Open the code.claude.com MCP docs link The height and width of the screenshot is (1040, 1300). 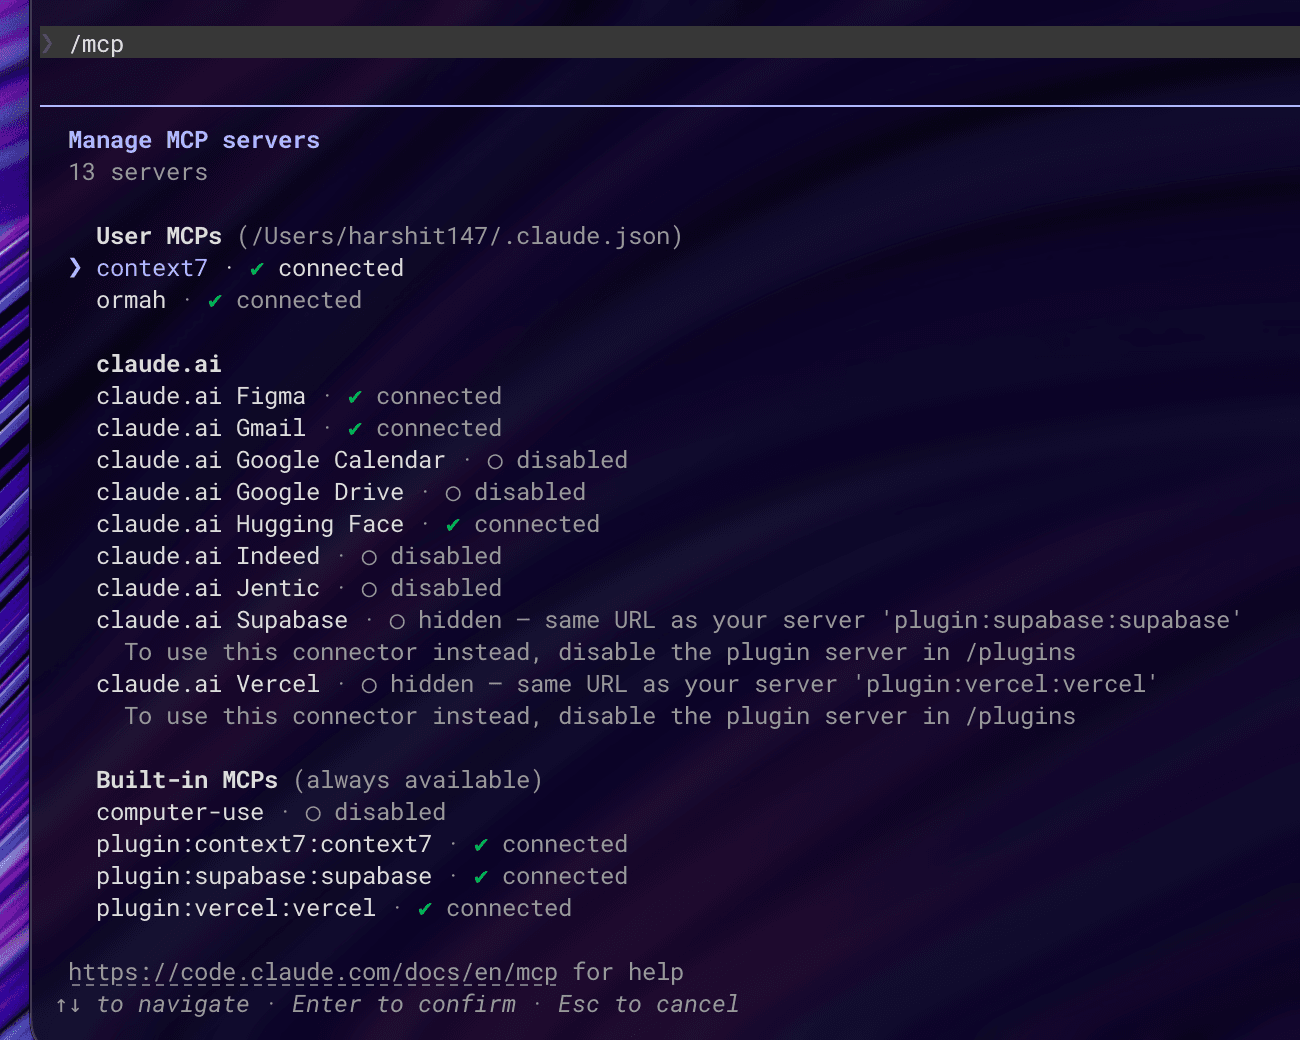(x=313, y=972)
